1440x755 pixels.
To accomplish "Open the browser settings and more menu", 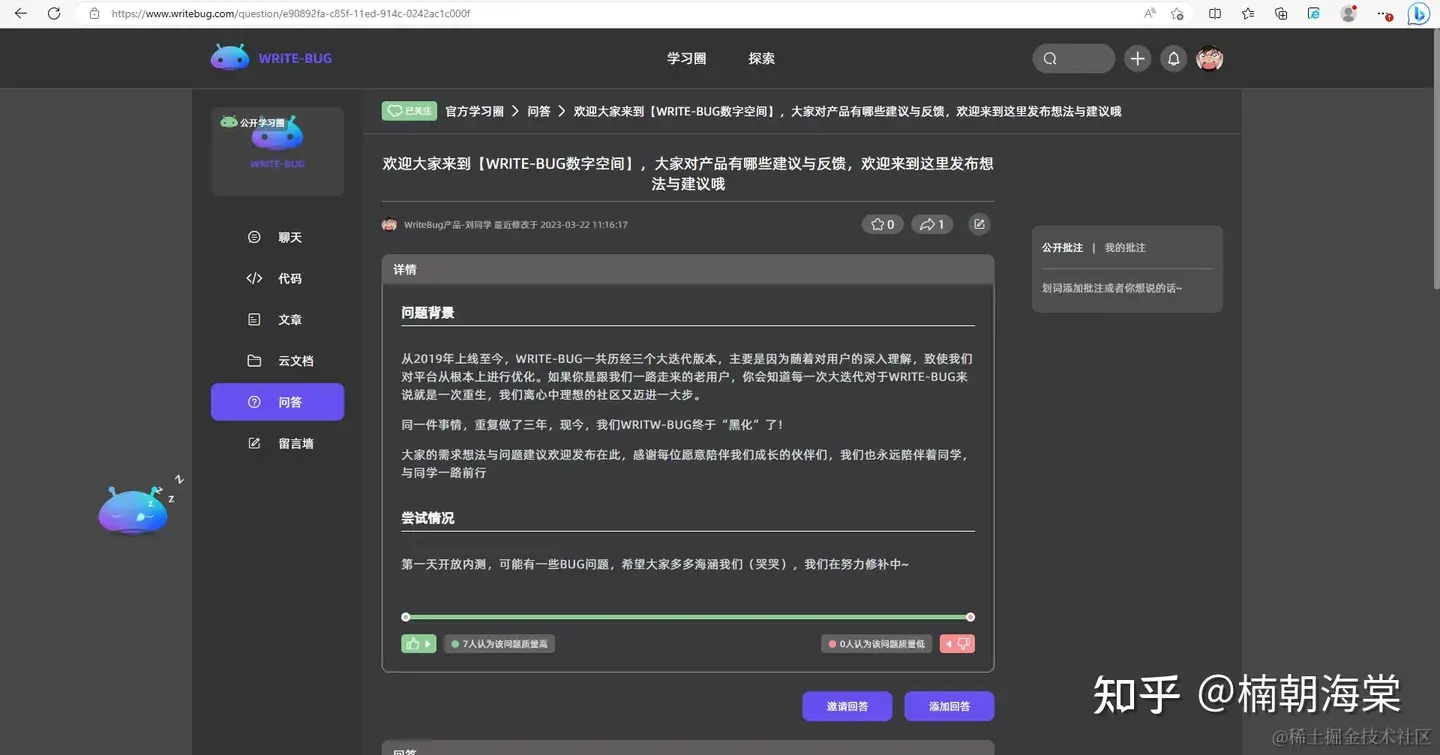I will [1384, 14].
